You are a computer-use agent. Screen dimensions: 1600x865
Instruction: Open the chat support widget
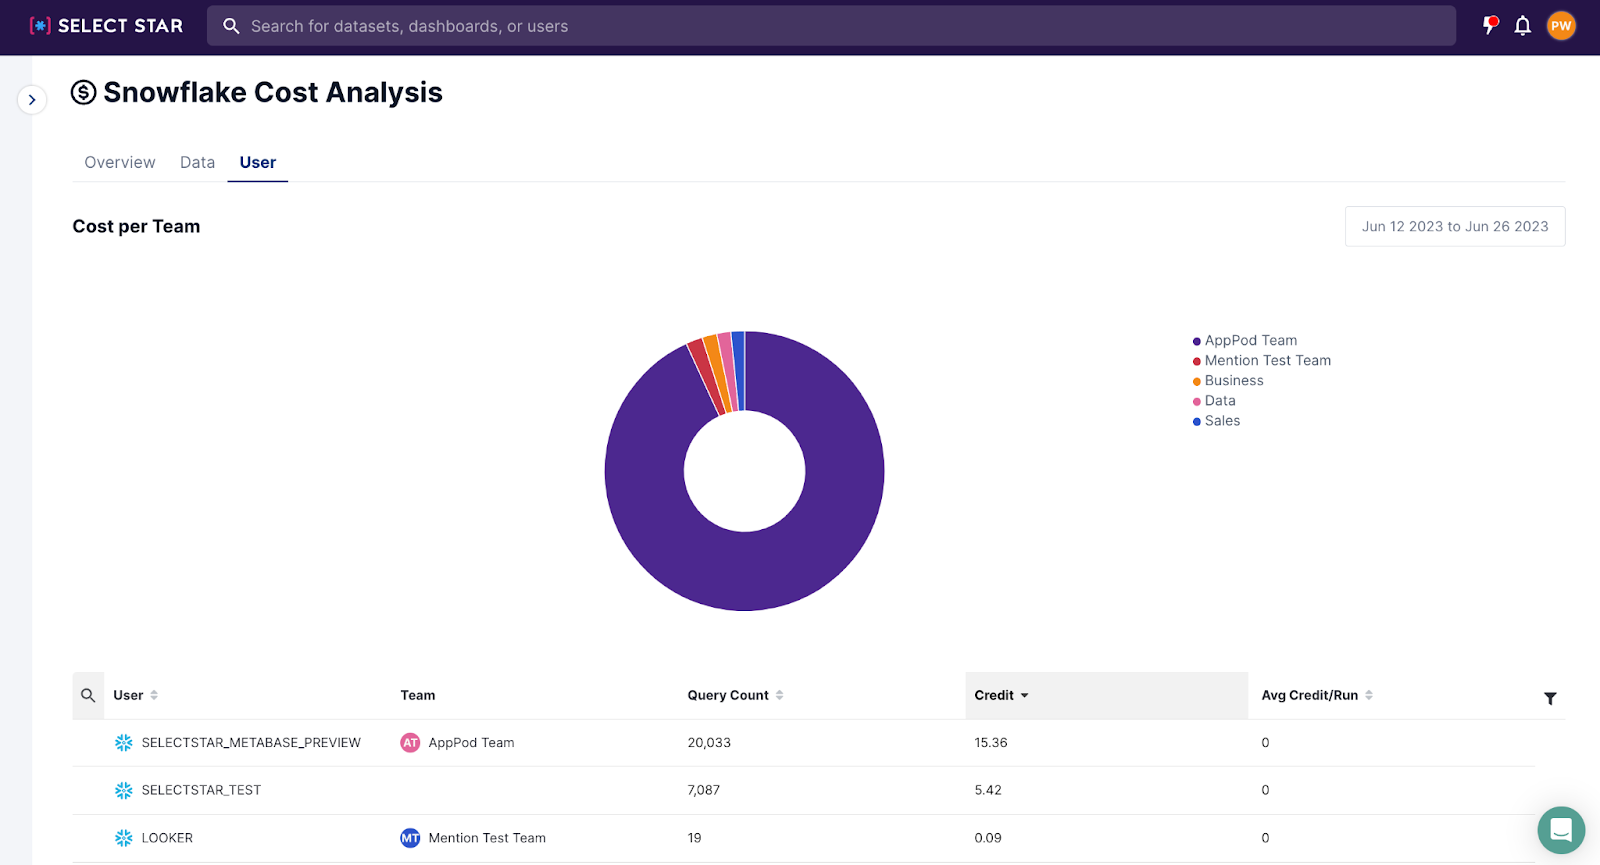click(1561, 830)
